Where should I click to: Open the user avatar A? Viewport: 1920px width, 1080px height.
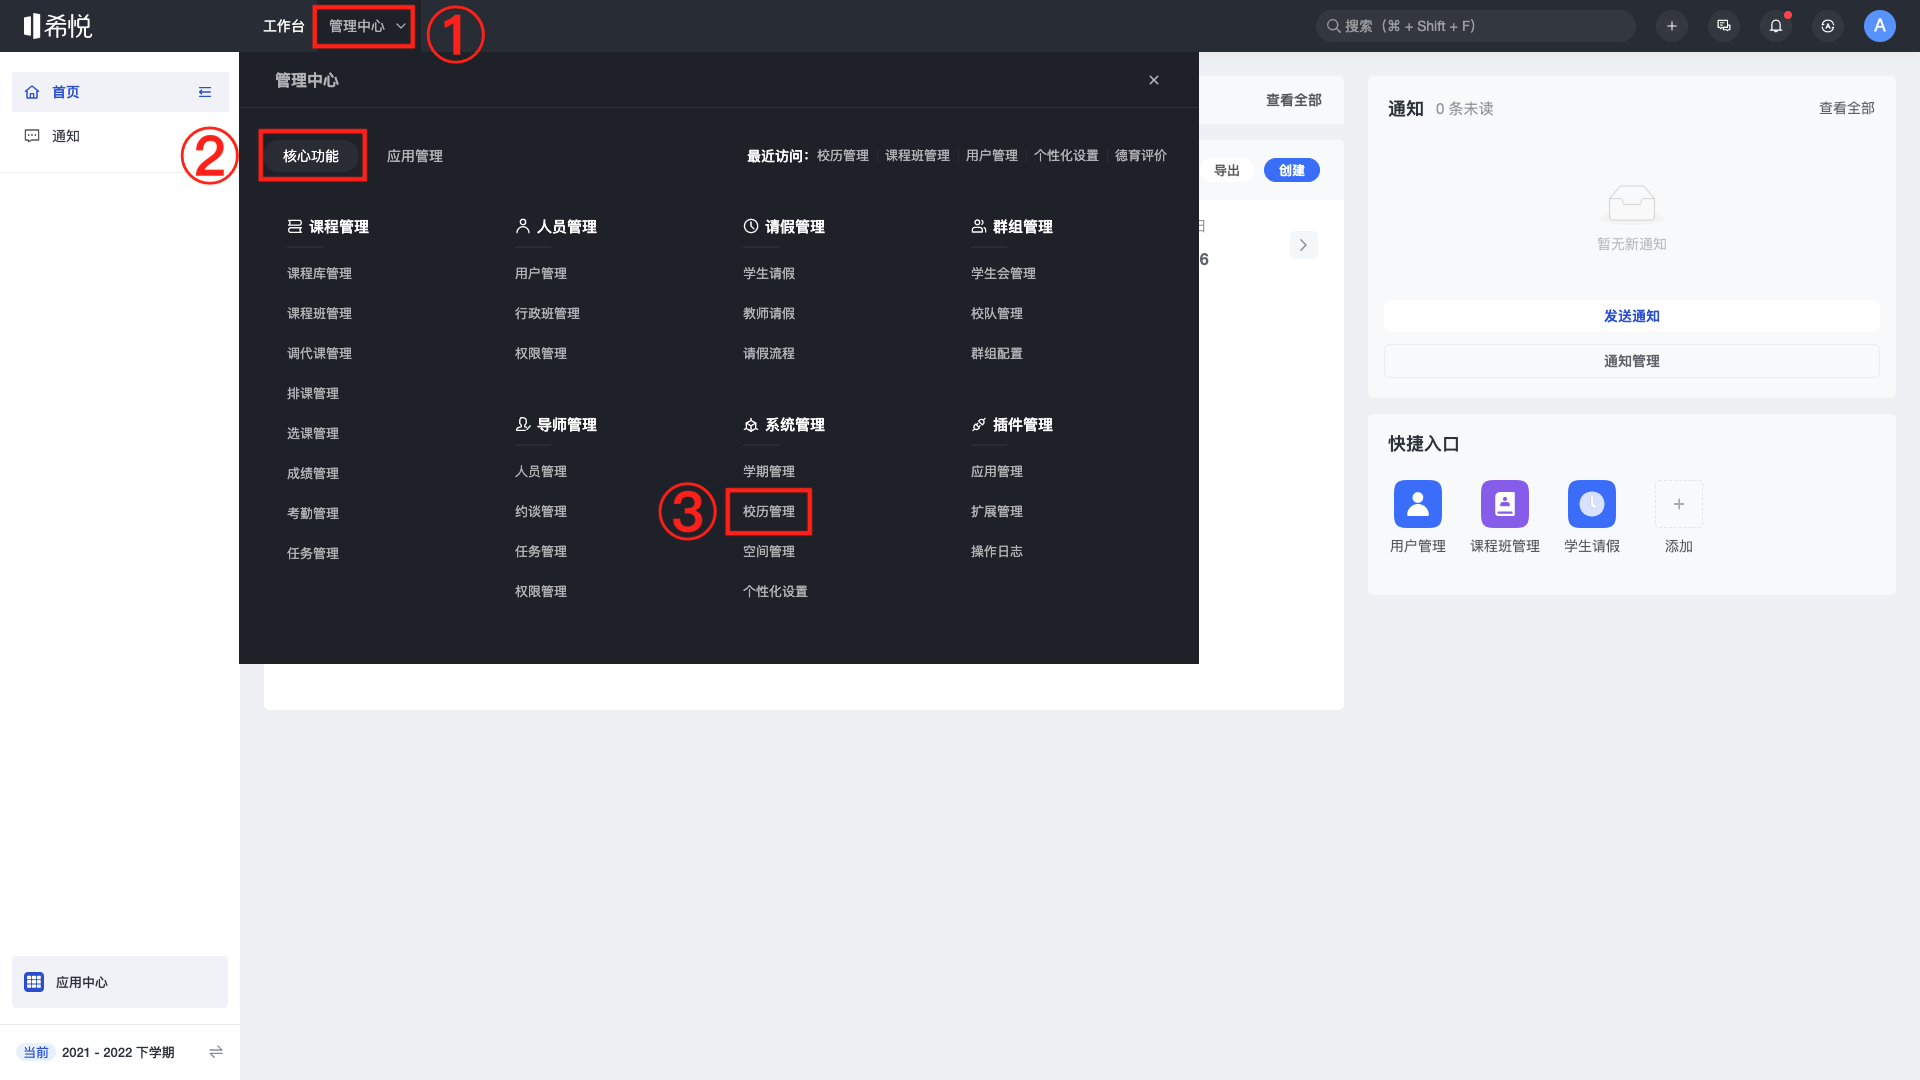[x=1880, y=26]
